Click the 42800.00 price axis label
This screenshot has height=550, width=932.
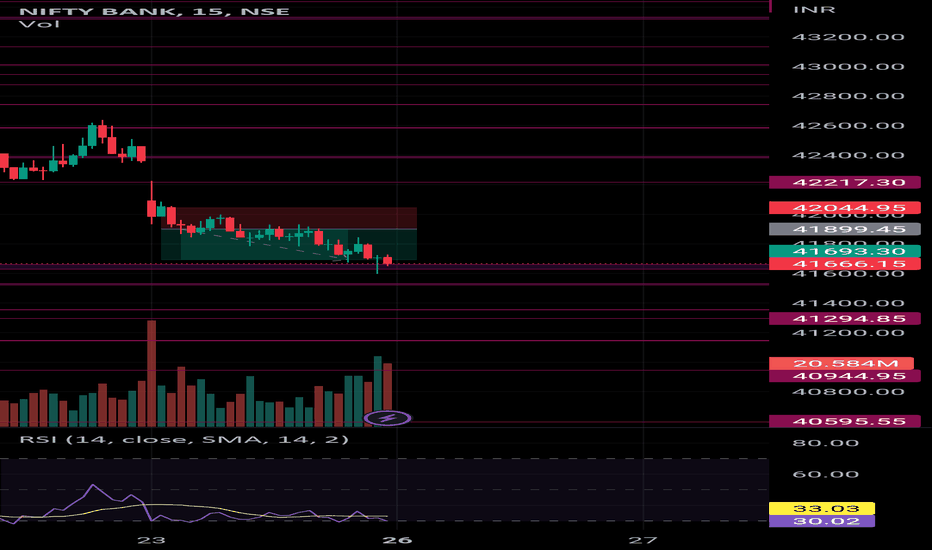tap(848, 96)
